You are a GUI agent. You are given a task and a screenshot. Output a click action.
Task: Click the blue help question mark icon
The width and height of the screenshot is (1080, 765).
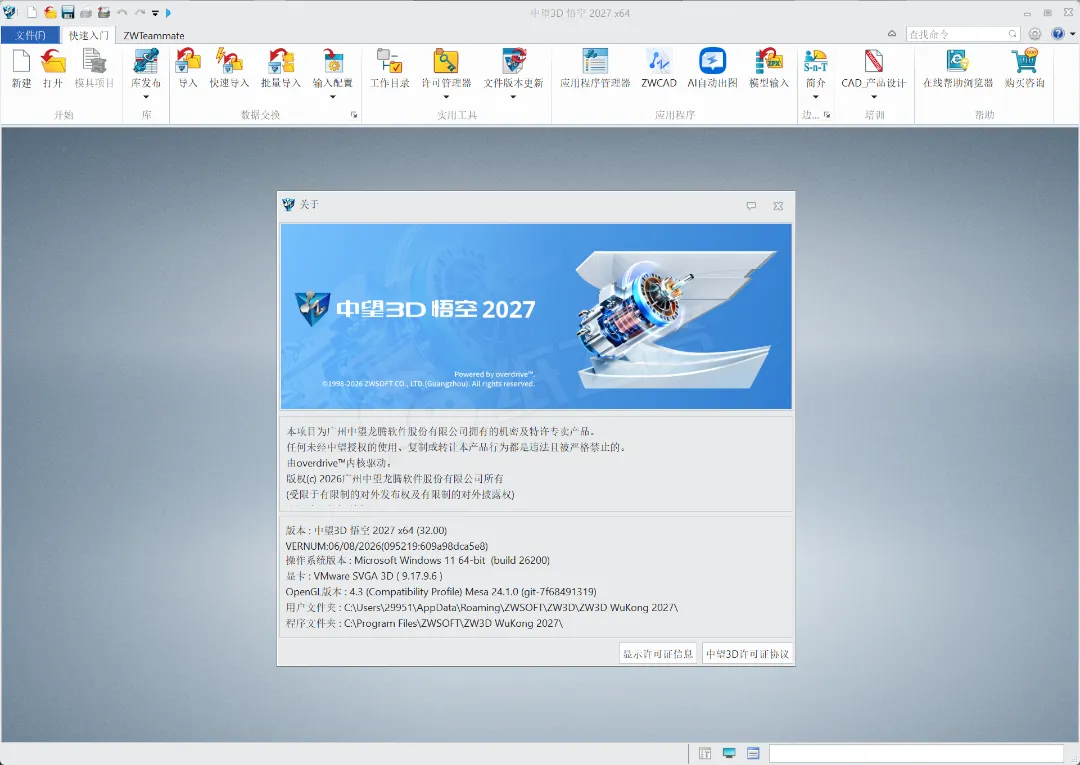[x=1058, y=34]
